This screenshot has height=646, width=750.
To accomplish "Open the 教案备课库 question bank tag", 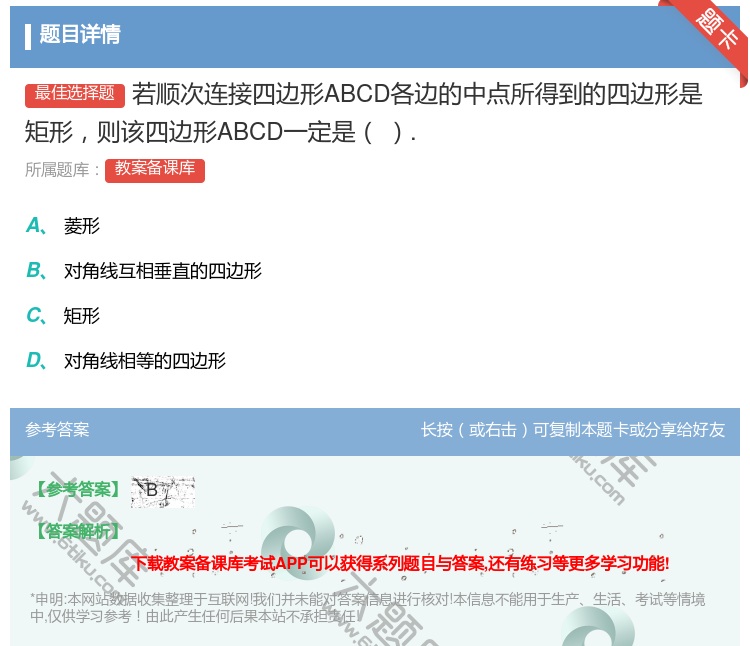I will tap(155, 170).
